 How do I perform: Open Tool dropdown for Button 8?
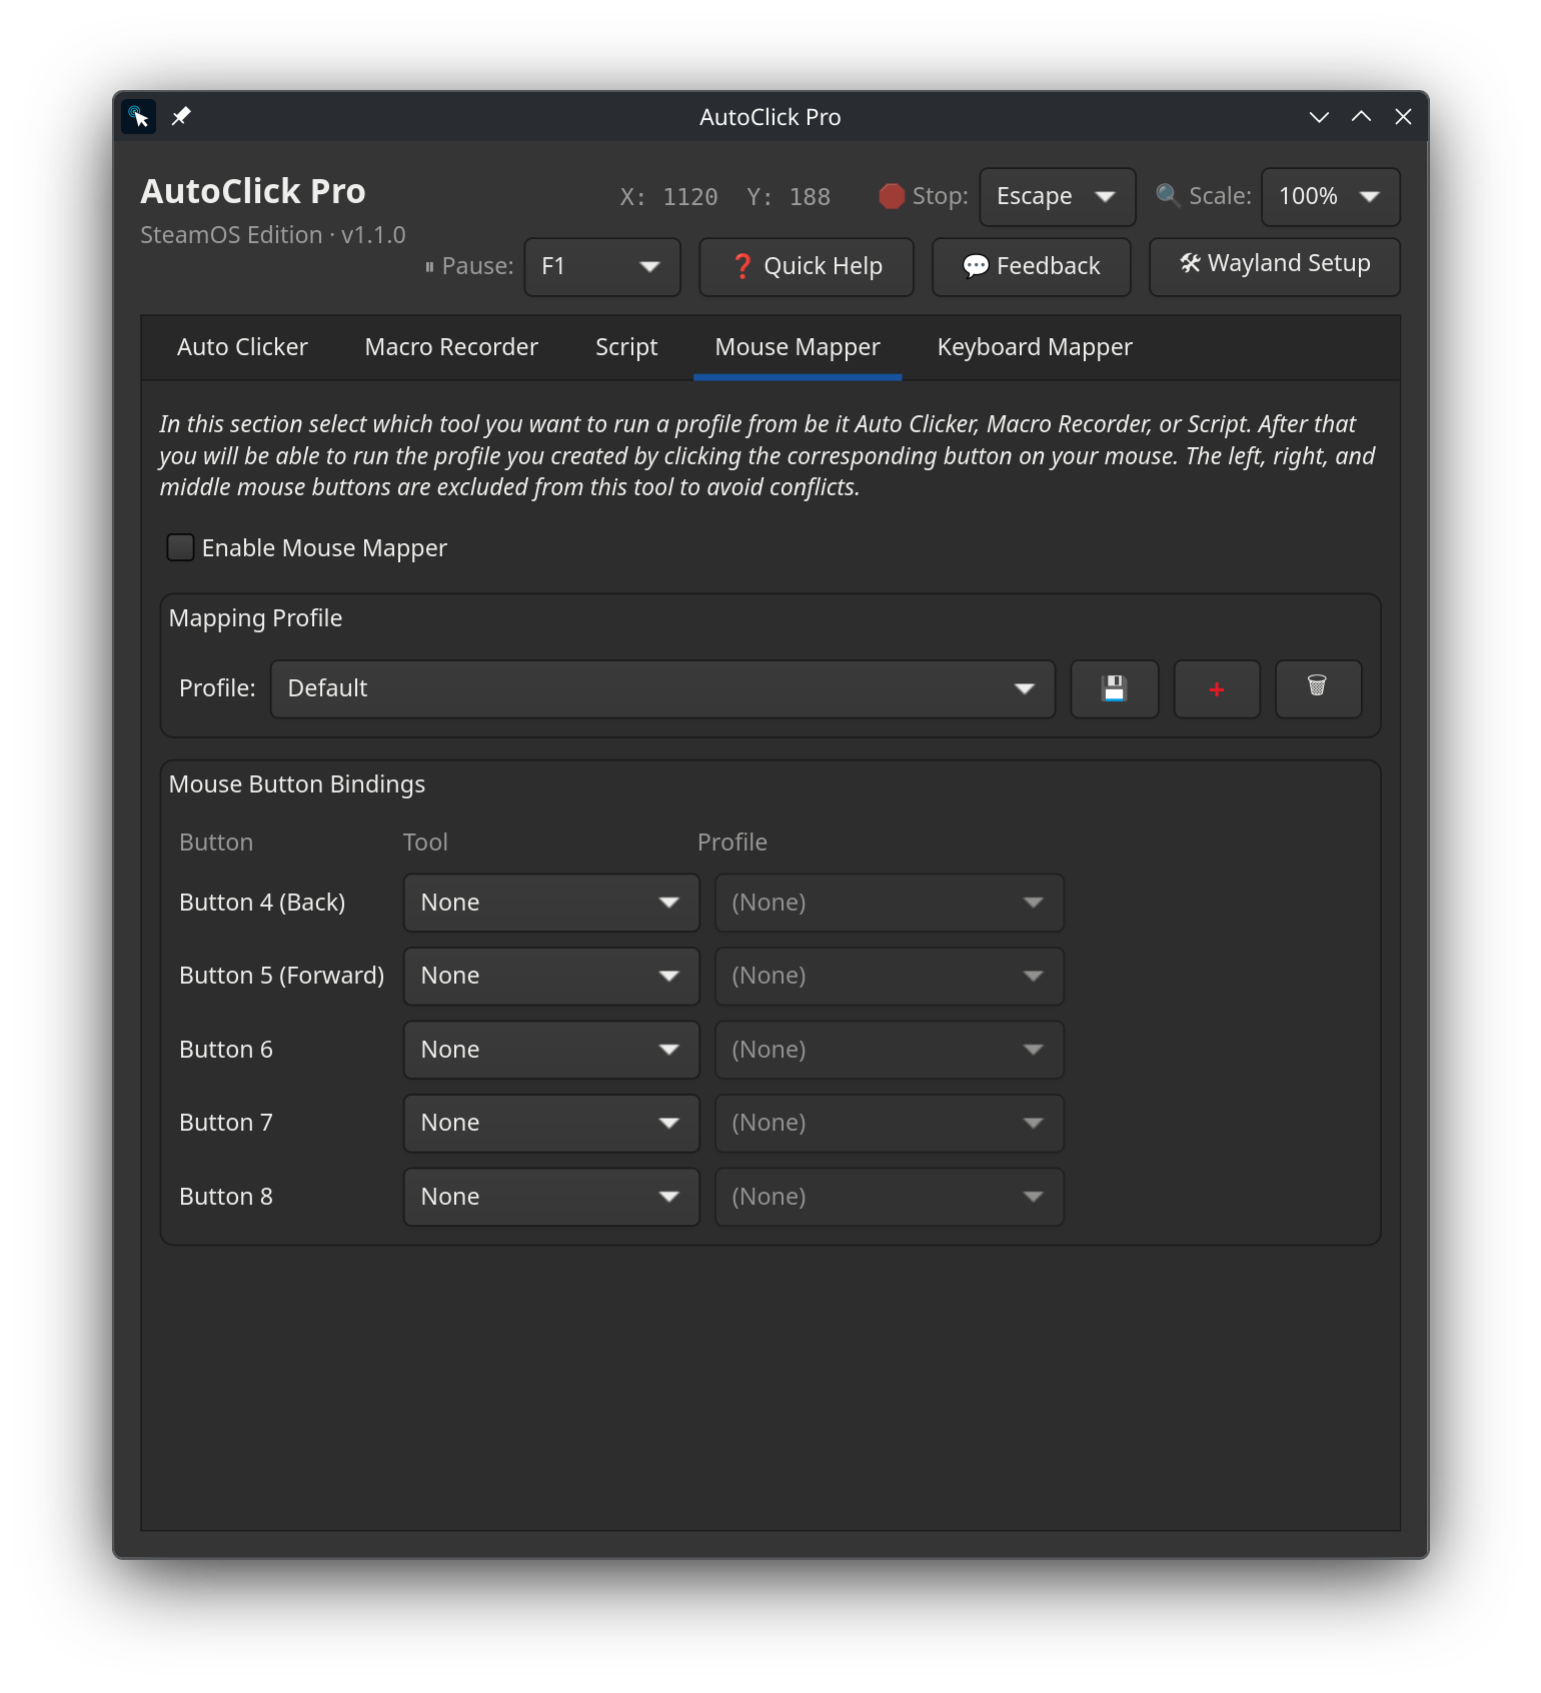point(551,1196)
